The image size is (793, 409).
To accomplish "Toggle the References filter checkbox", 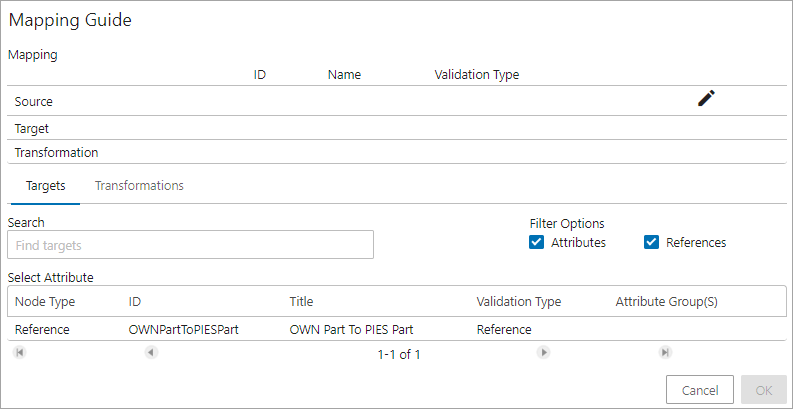I will coord(651,243).
